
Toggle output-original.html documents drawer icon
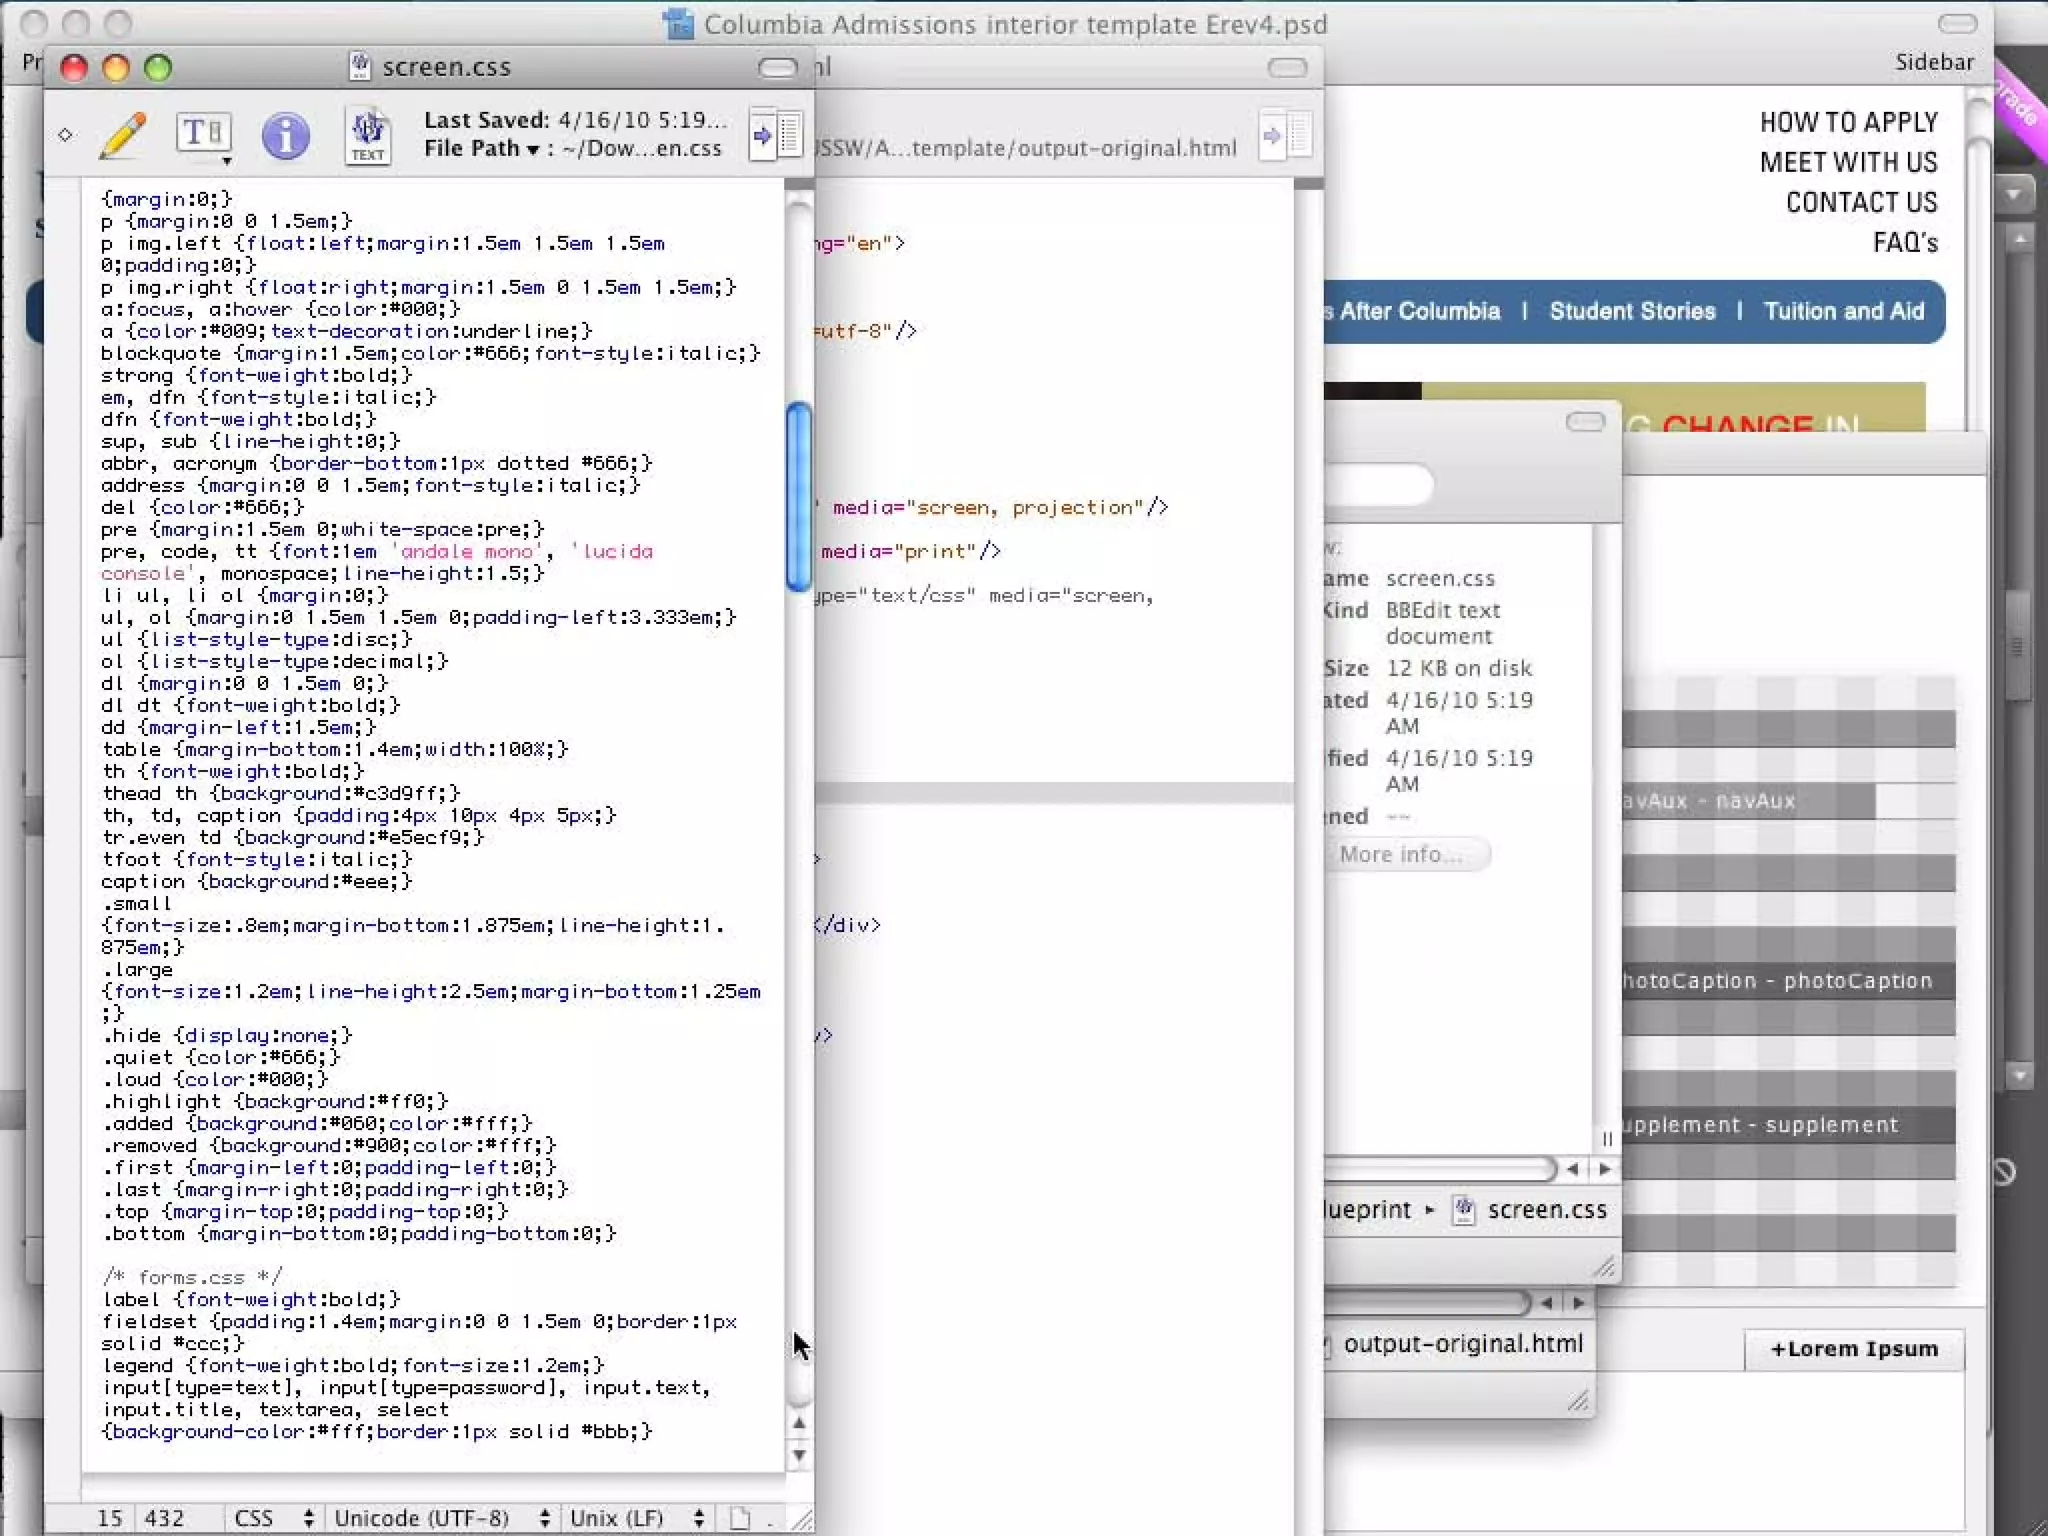(1286, 135)
